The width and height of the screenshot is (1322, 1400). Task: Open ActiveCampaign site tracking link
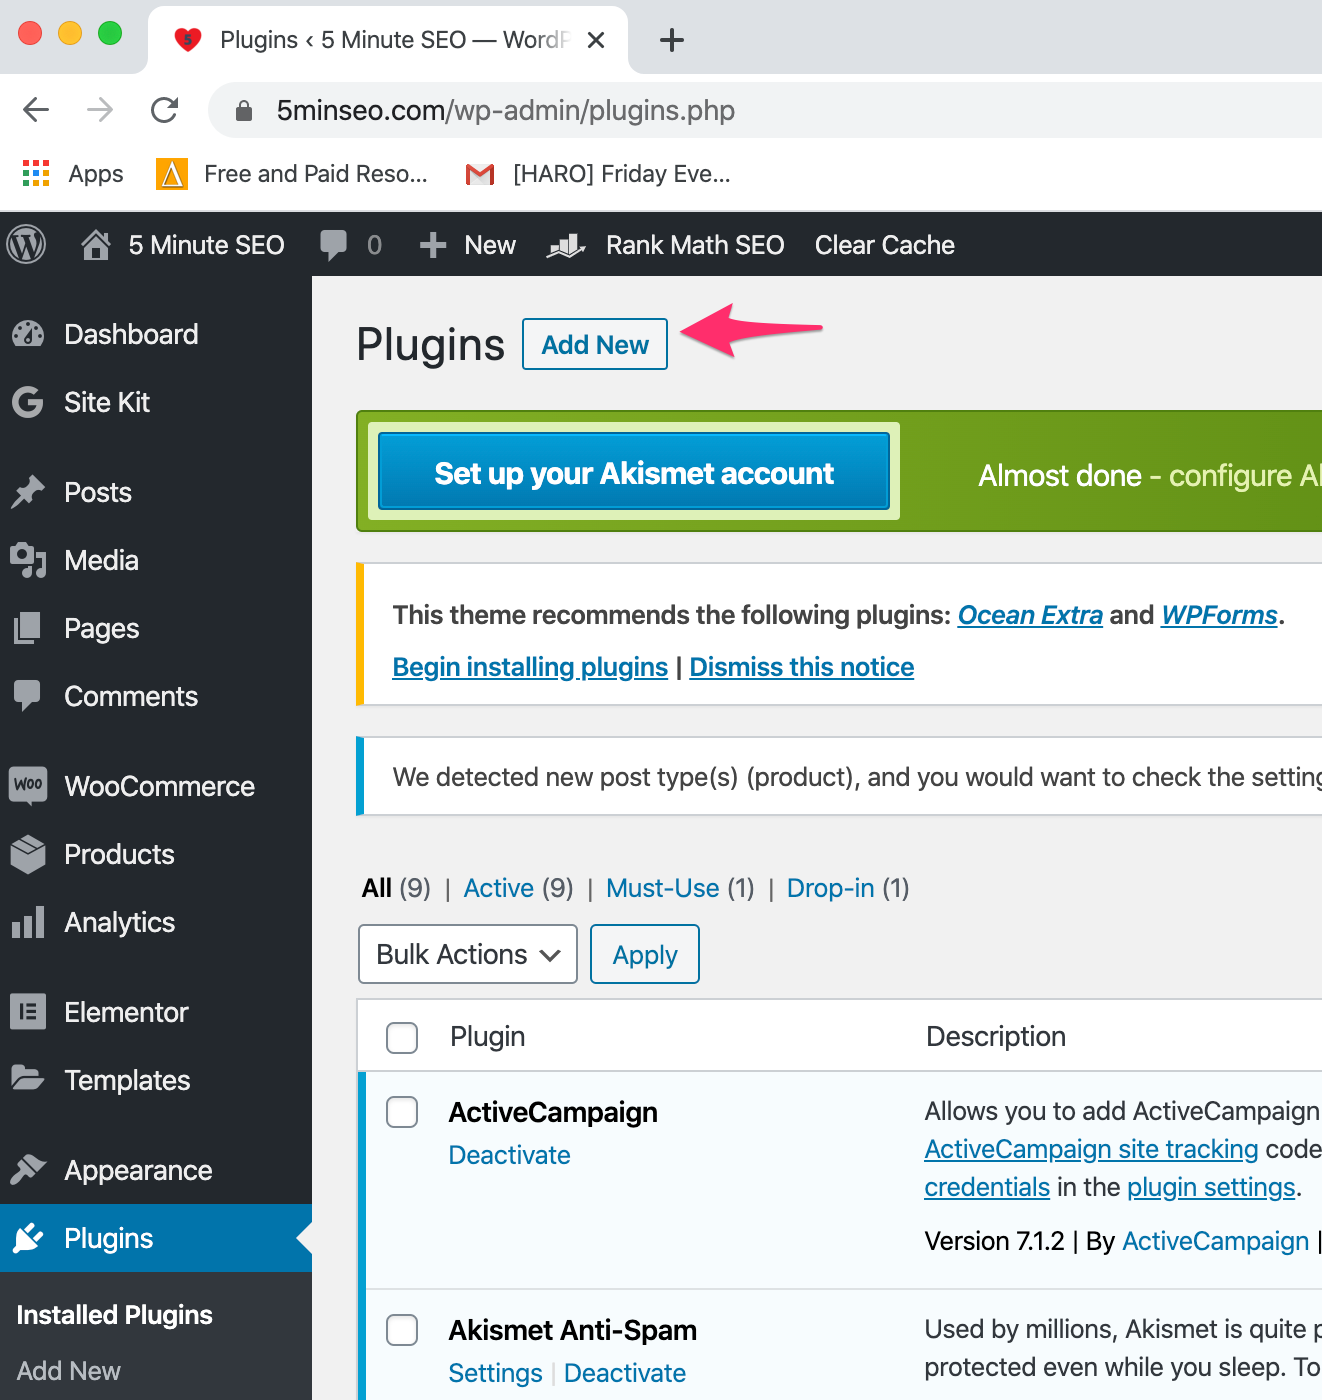[1091, 1149]
